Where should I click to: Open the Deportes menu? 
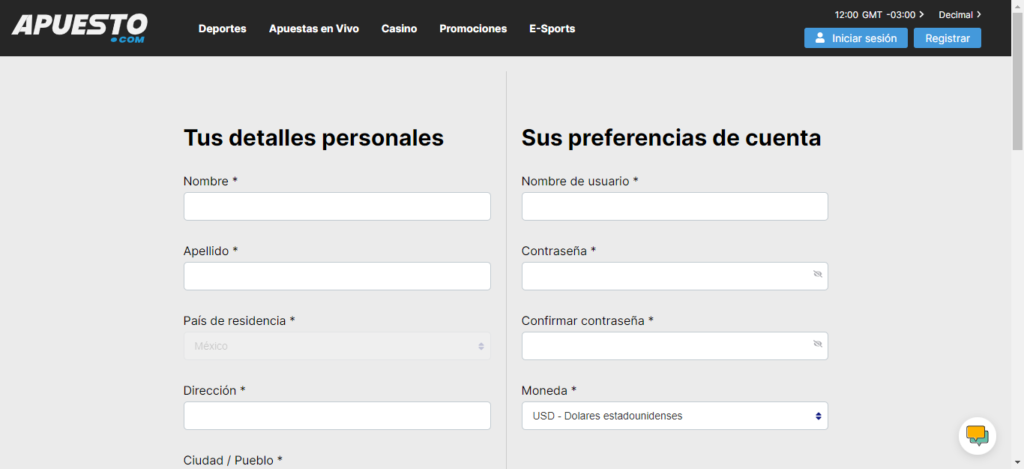[x=222, y=29]
